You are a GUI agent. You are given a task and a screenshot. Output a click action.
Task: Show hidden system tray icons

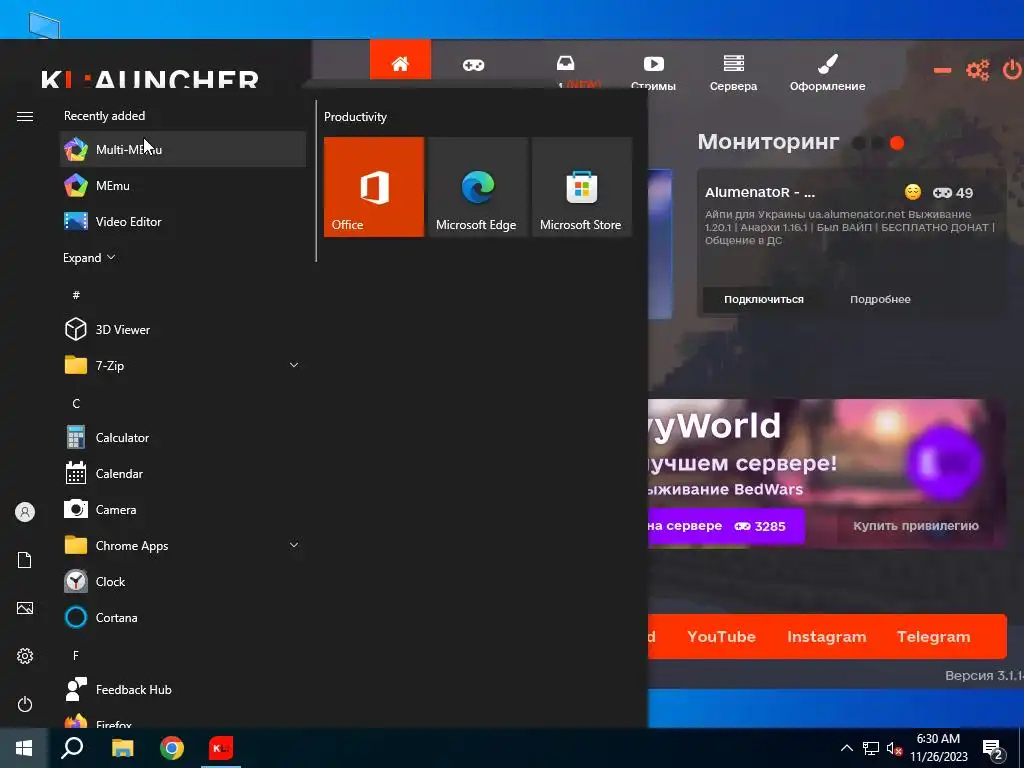(846, 748)
